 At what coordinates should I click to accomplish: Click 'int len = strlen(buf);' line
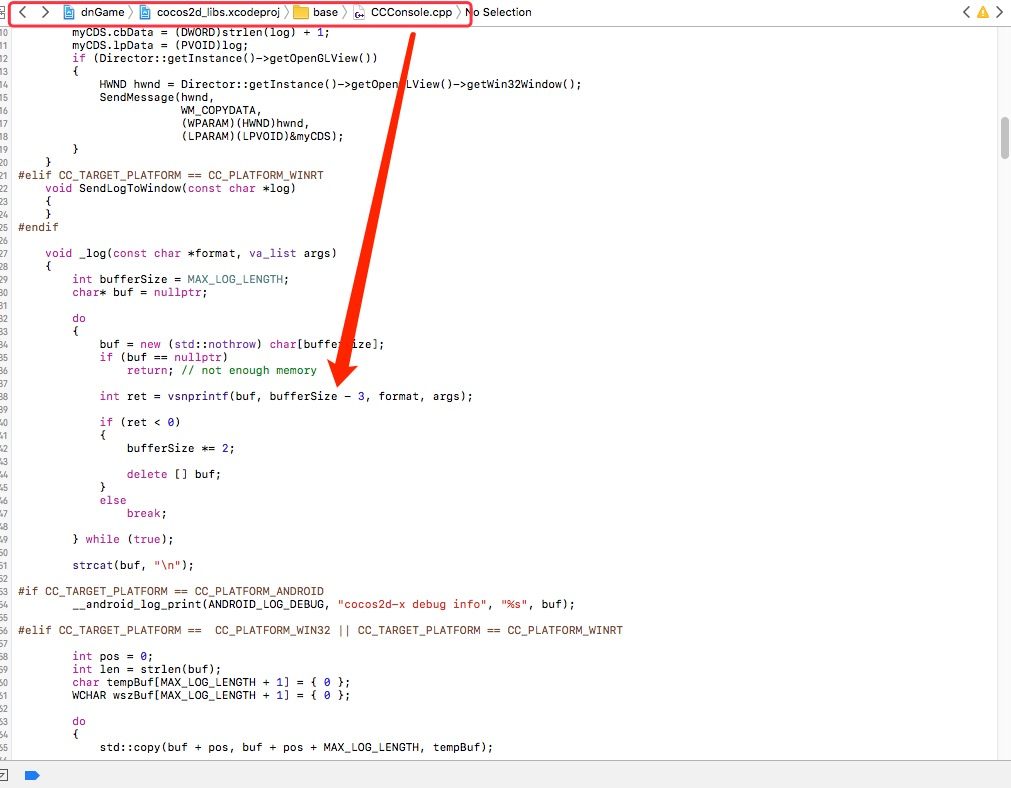pos(146,669)
